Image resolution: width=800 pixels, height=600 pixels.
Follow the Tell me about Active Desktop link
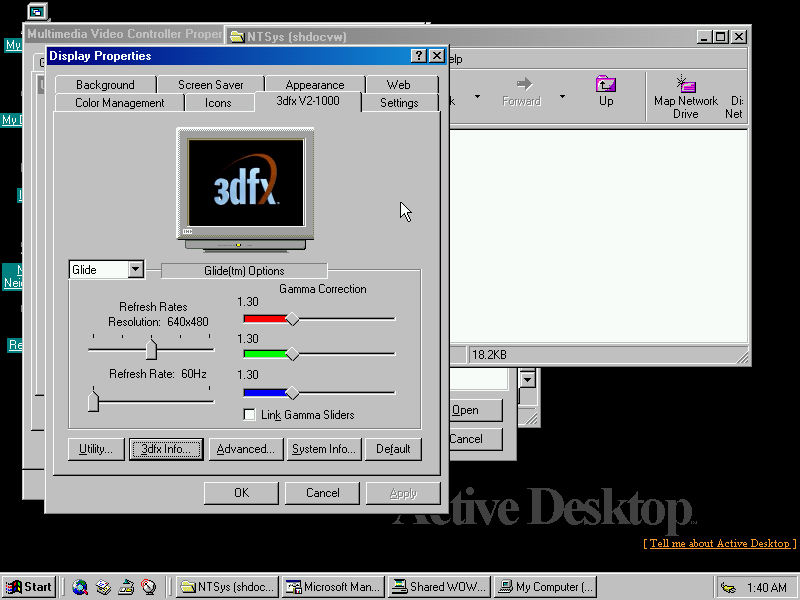(719, 543)
